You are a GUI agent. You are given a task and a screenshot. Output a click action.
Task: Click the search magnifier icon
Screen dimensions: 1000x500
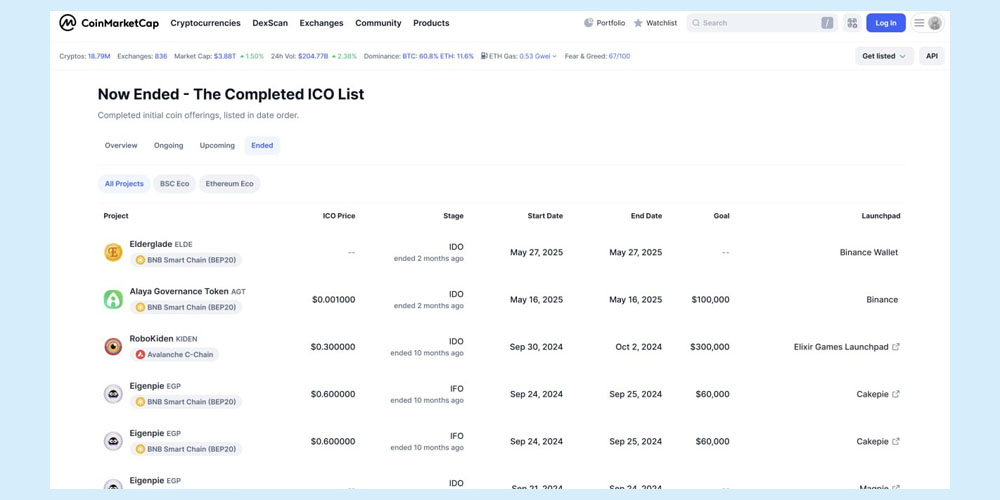696,23
